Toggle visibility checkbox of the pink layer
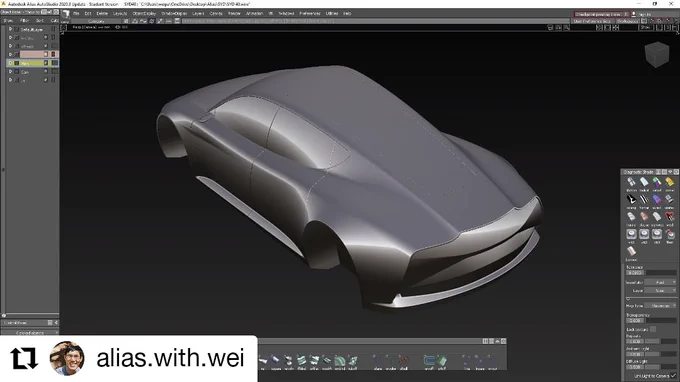 pyautogui.click(x=16, y=54)
